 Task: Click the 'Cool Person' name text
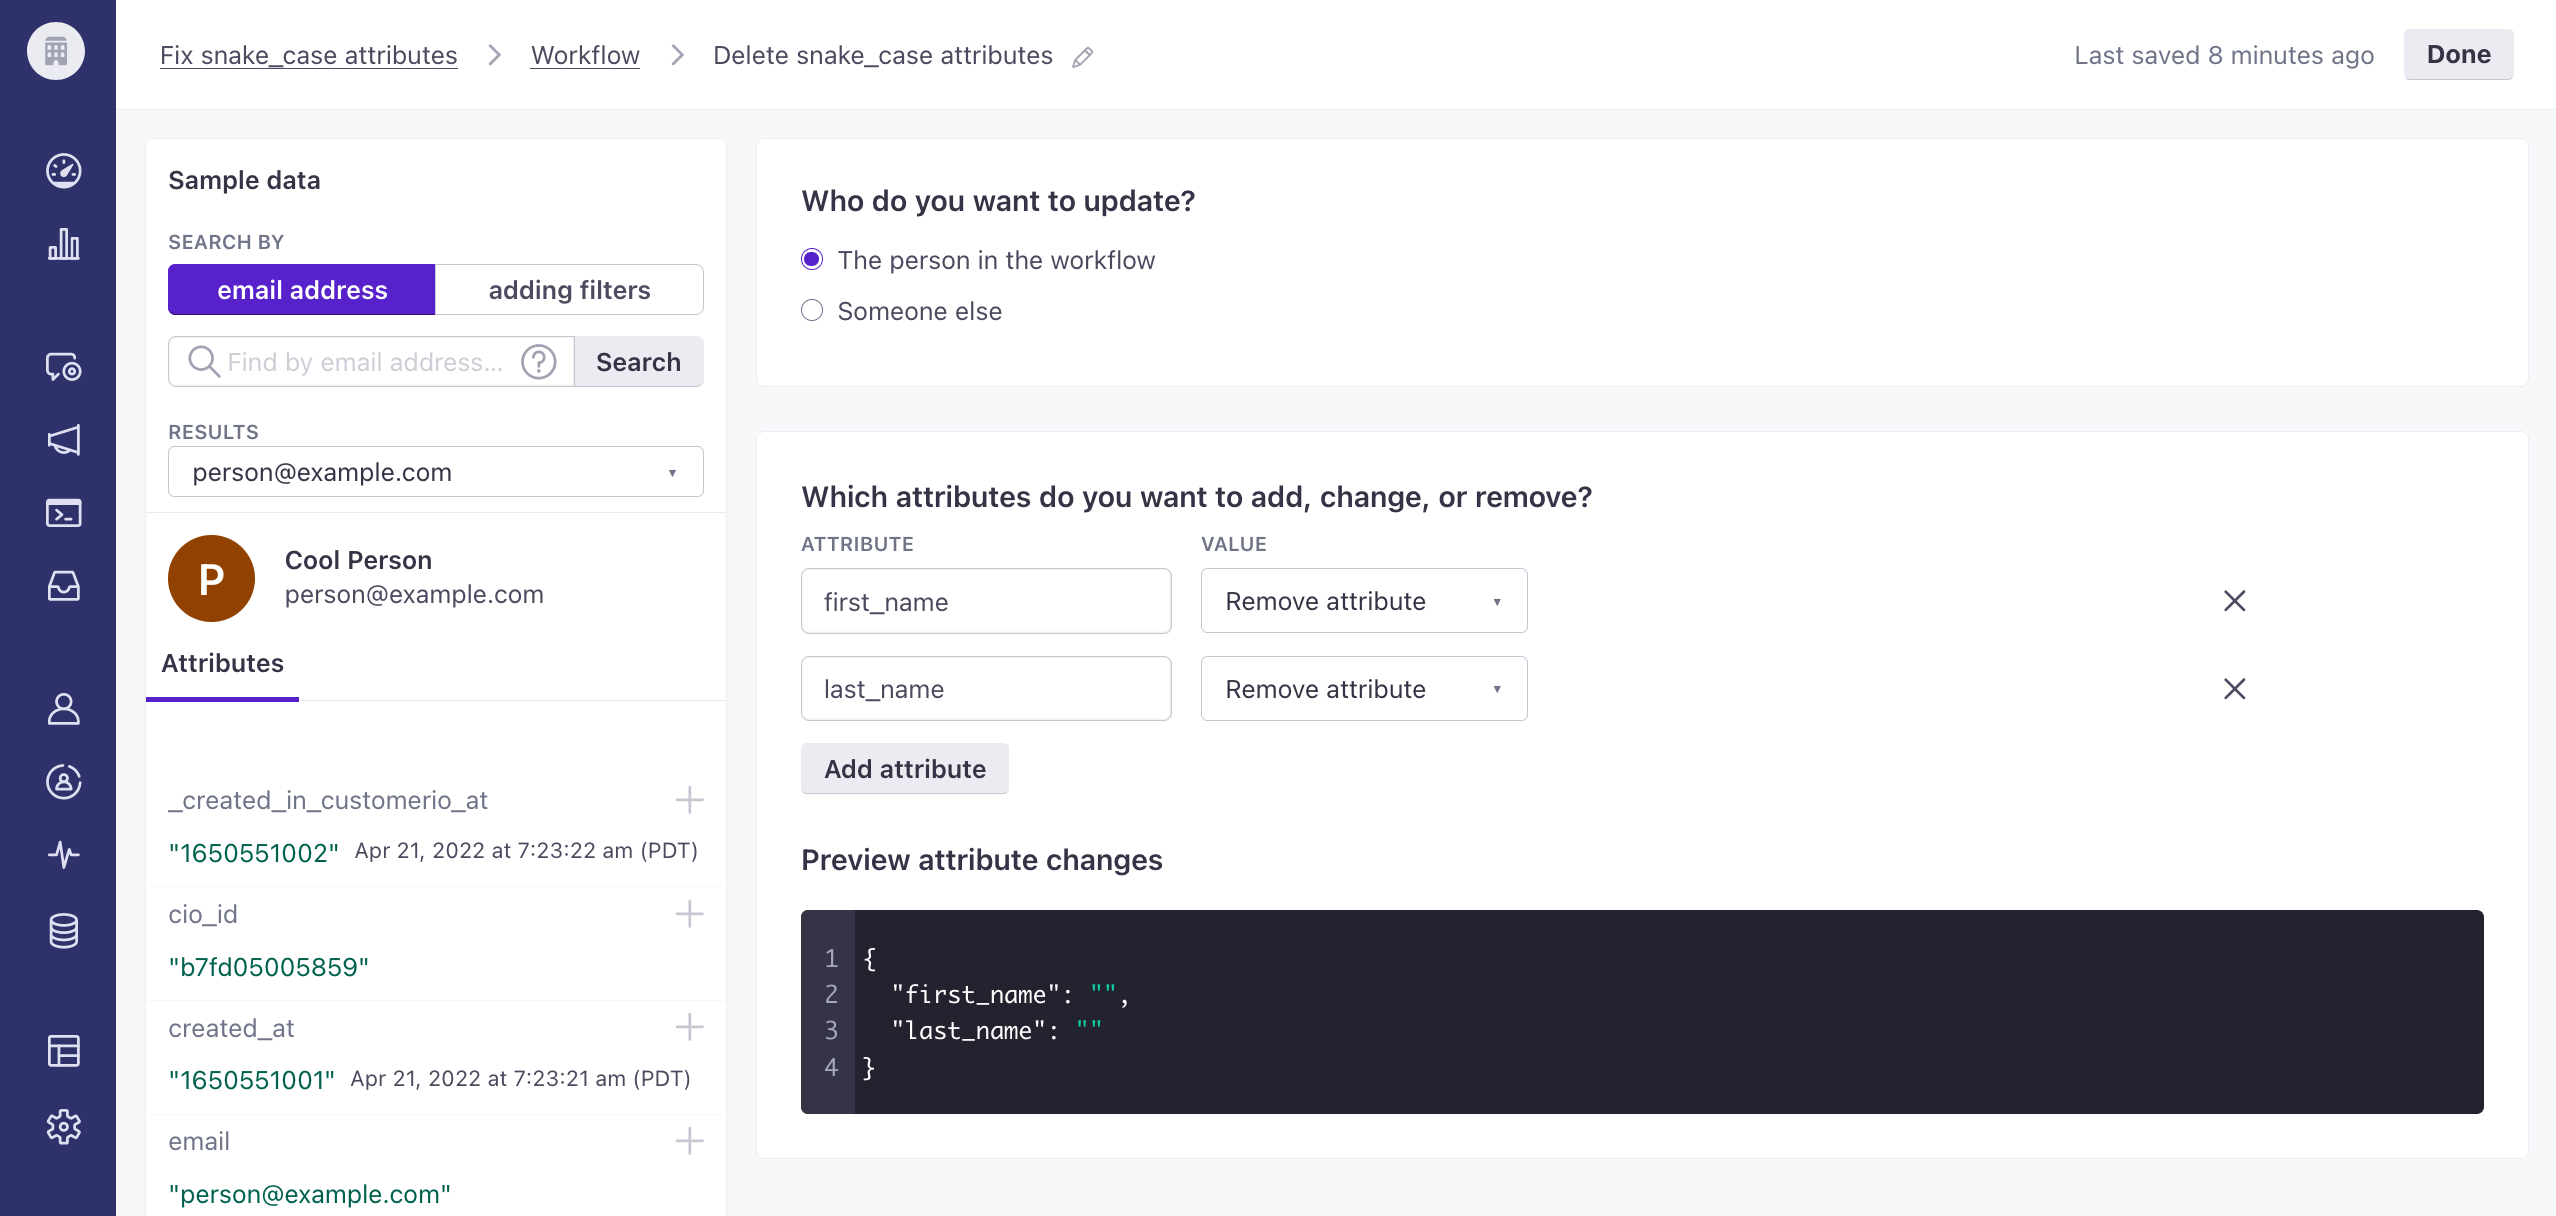(358, 560)
